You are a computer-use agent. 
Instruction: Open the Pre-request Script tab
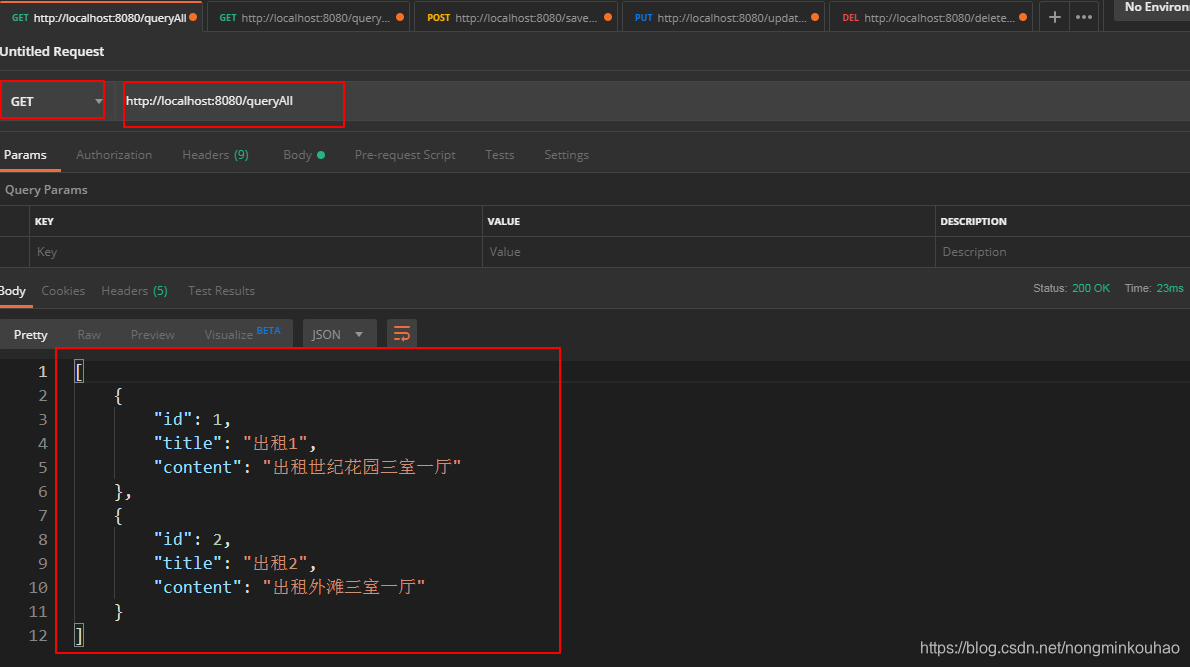coord(405,155)
